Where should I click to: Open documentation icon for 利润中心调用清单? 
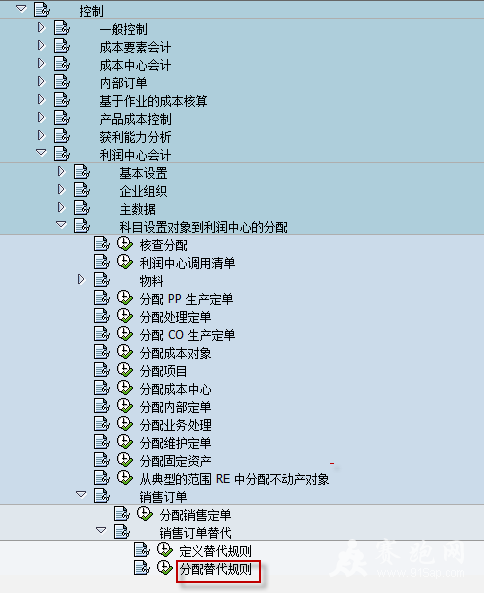(x=102, y=262)
